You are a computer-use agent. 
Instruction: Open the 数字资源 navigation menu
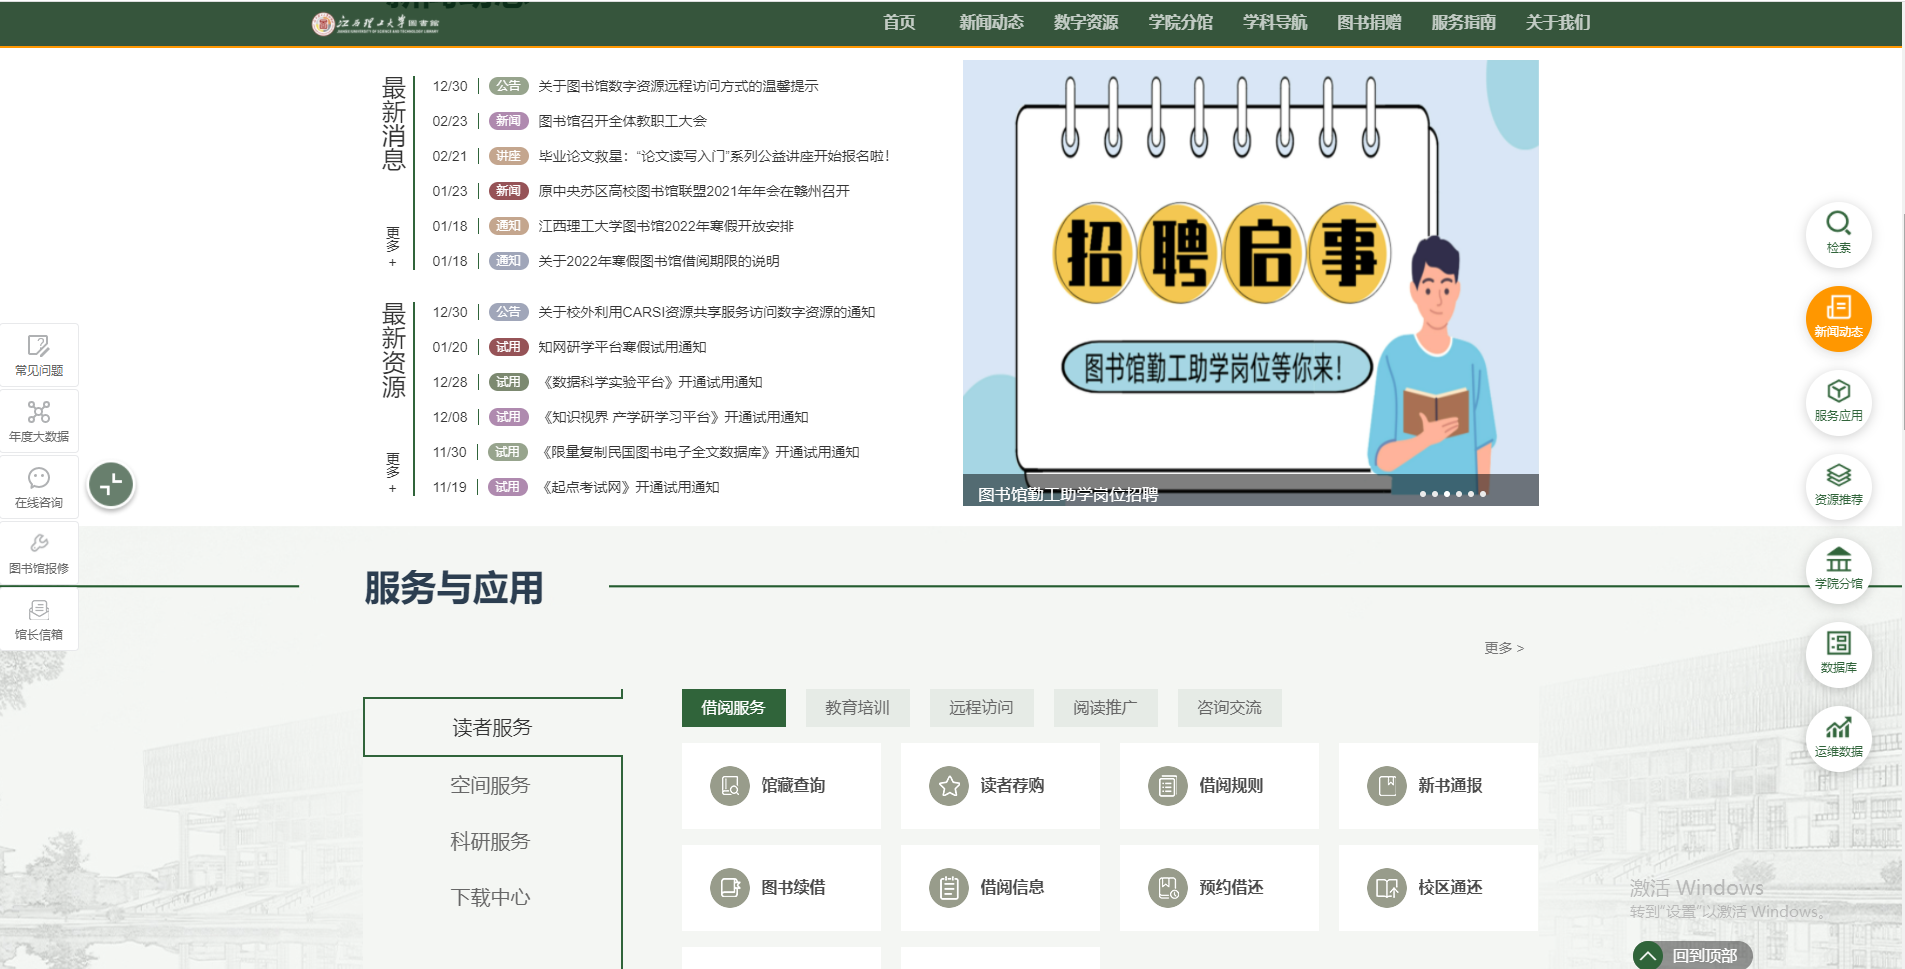(x=1085, y=22)
